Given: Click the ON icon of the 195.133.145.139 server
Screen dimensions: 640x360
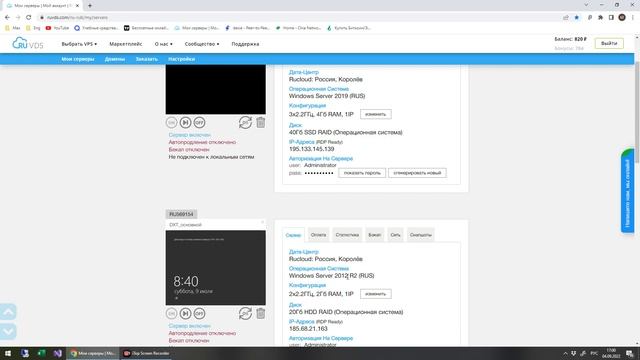Looking at the screenshot, I should click(x=171, y=122).
